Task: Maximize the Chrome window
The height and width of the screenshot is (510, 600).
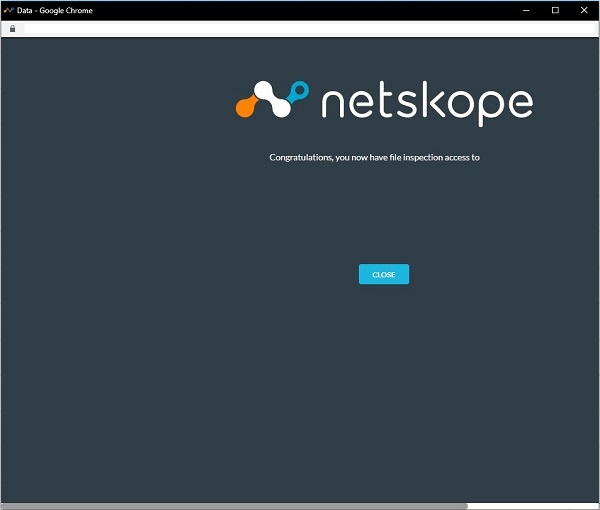Action: 555,10
